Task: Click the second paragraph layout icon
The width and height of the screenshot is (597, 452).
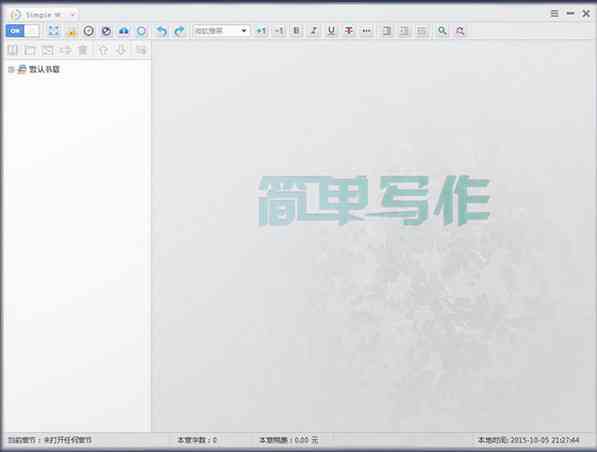Action: [x=404, y=31]
